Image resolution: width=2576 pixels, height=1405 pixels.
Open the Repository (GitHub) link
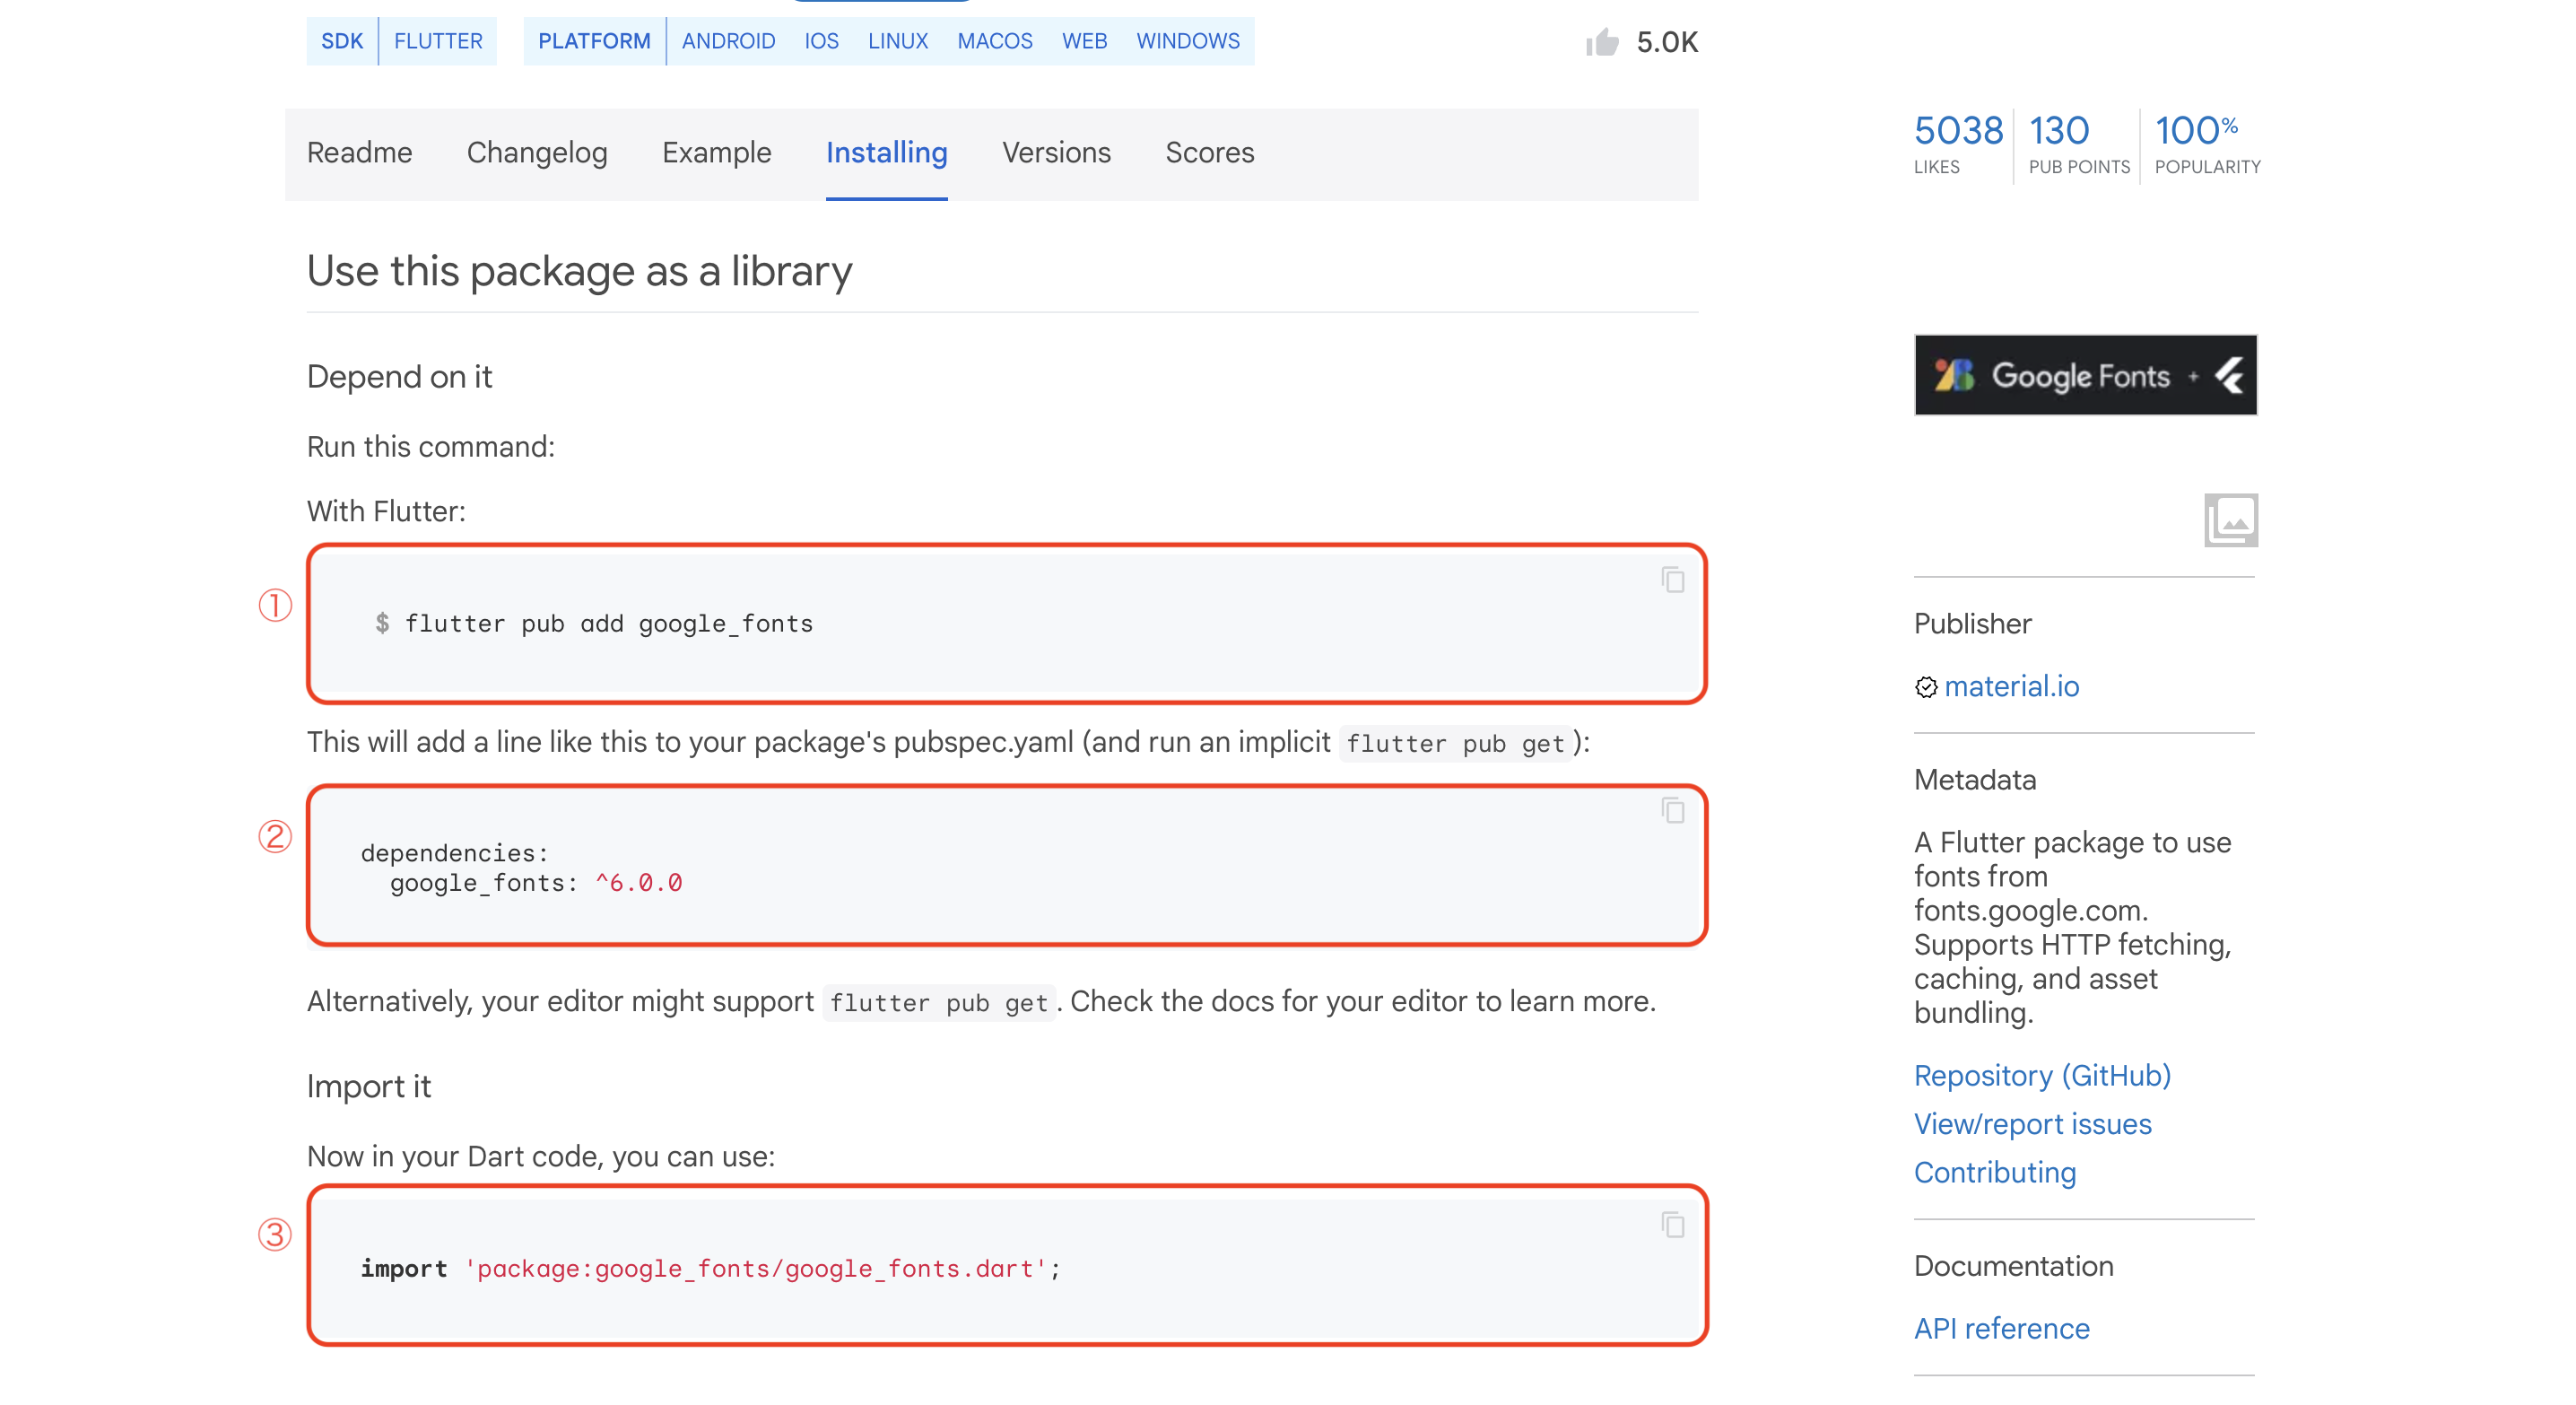point(2042,1075)
